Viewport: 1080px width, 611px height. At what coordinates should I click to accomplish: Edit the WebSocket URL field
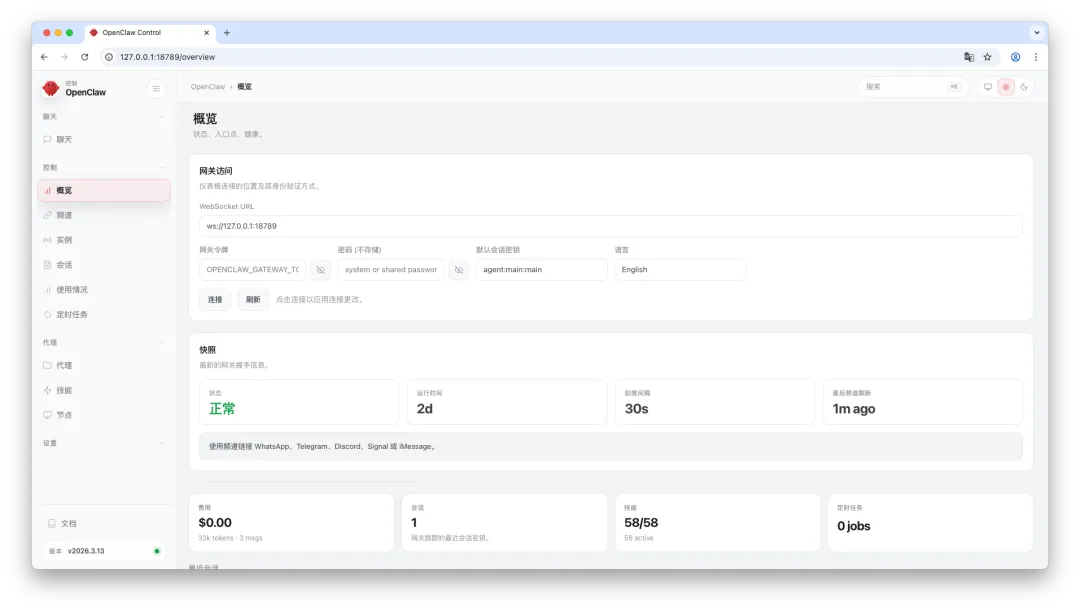610,226
